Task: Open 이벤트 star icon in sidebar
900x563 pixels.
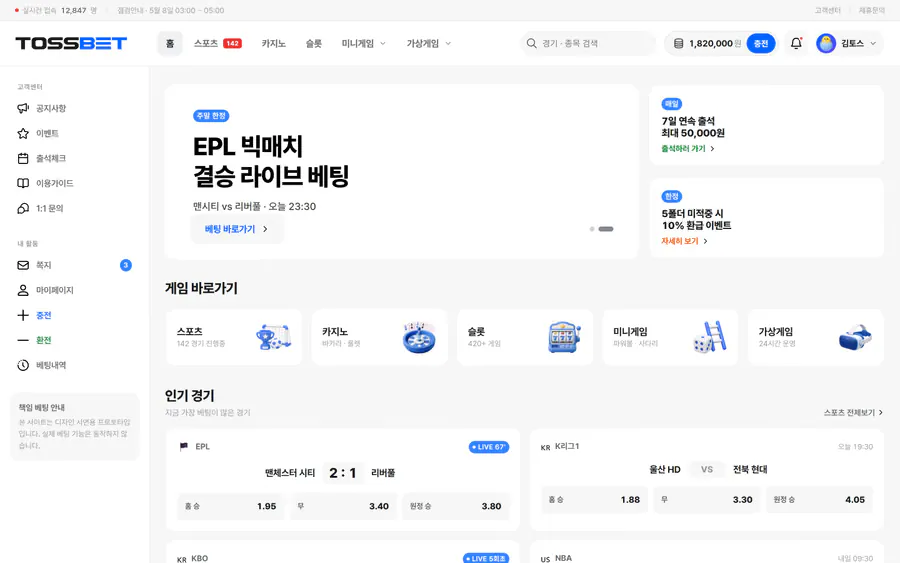Action: [23, 133]
